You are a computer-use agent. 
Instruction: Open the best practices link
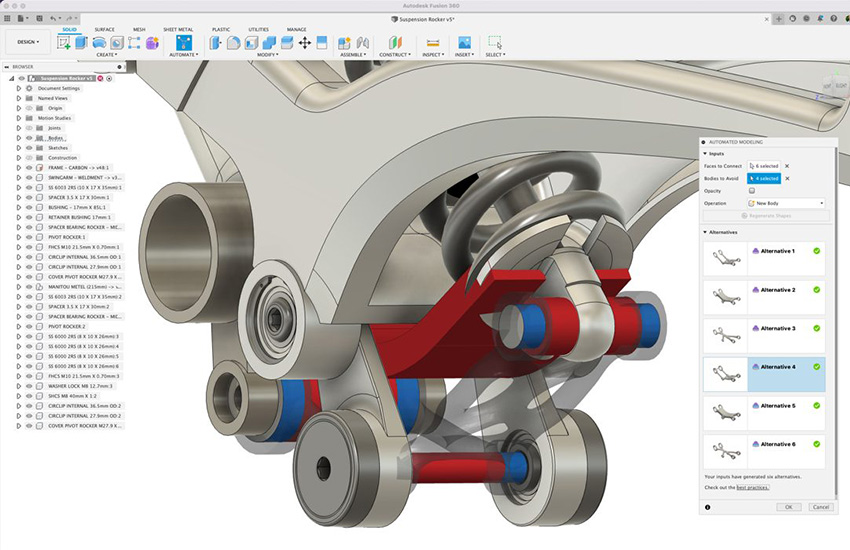pos(752,488)
